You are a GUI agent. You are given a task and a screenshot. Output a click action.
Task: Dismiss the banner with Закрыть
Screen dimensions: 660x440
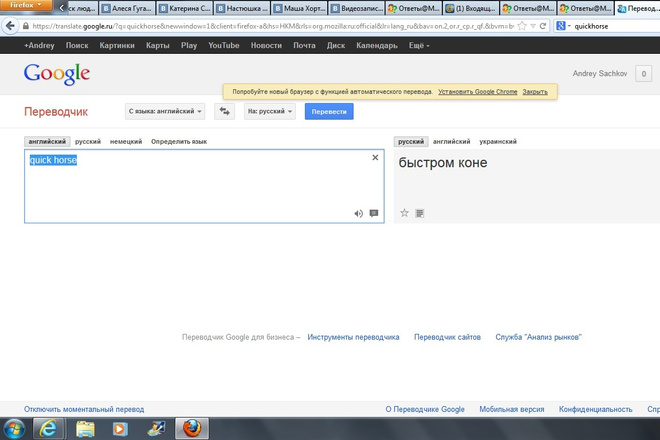click(x=535, y=91)
